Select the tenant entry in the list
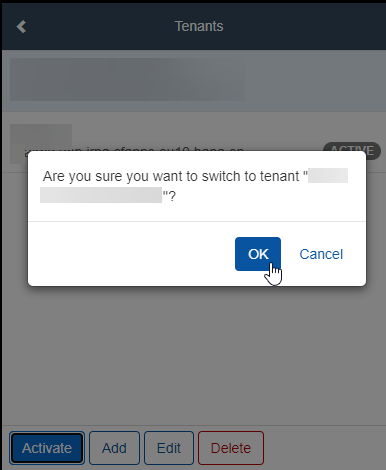 [x=194, y=142]
